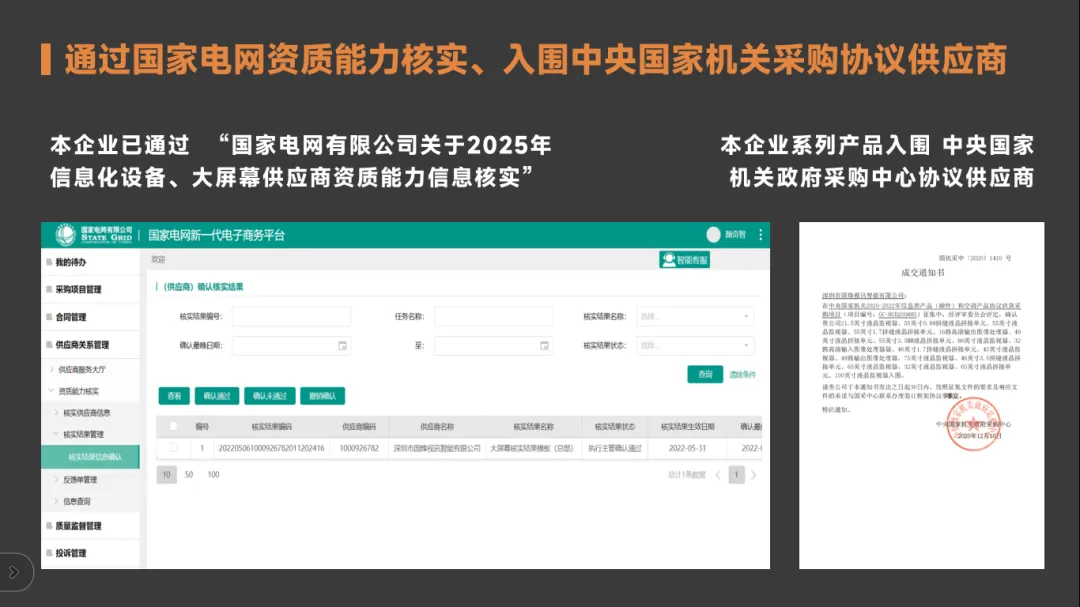Screen dimensions: 1080x607
Task: Click the 供应商编码 column header
Action: click(359, 426)
